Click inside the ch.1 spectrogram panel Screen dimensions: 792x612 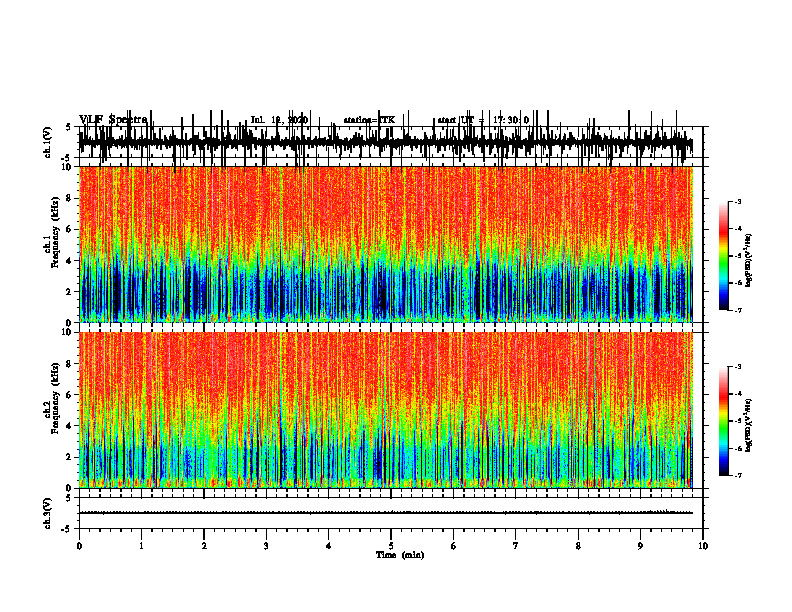(x=386, y=244)
